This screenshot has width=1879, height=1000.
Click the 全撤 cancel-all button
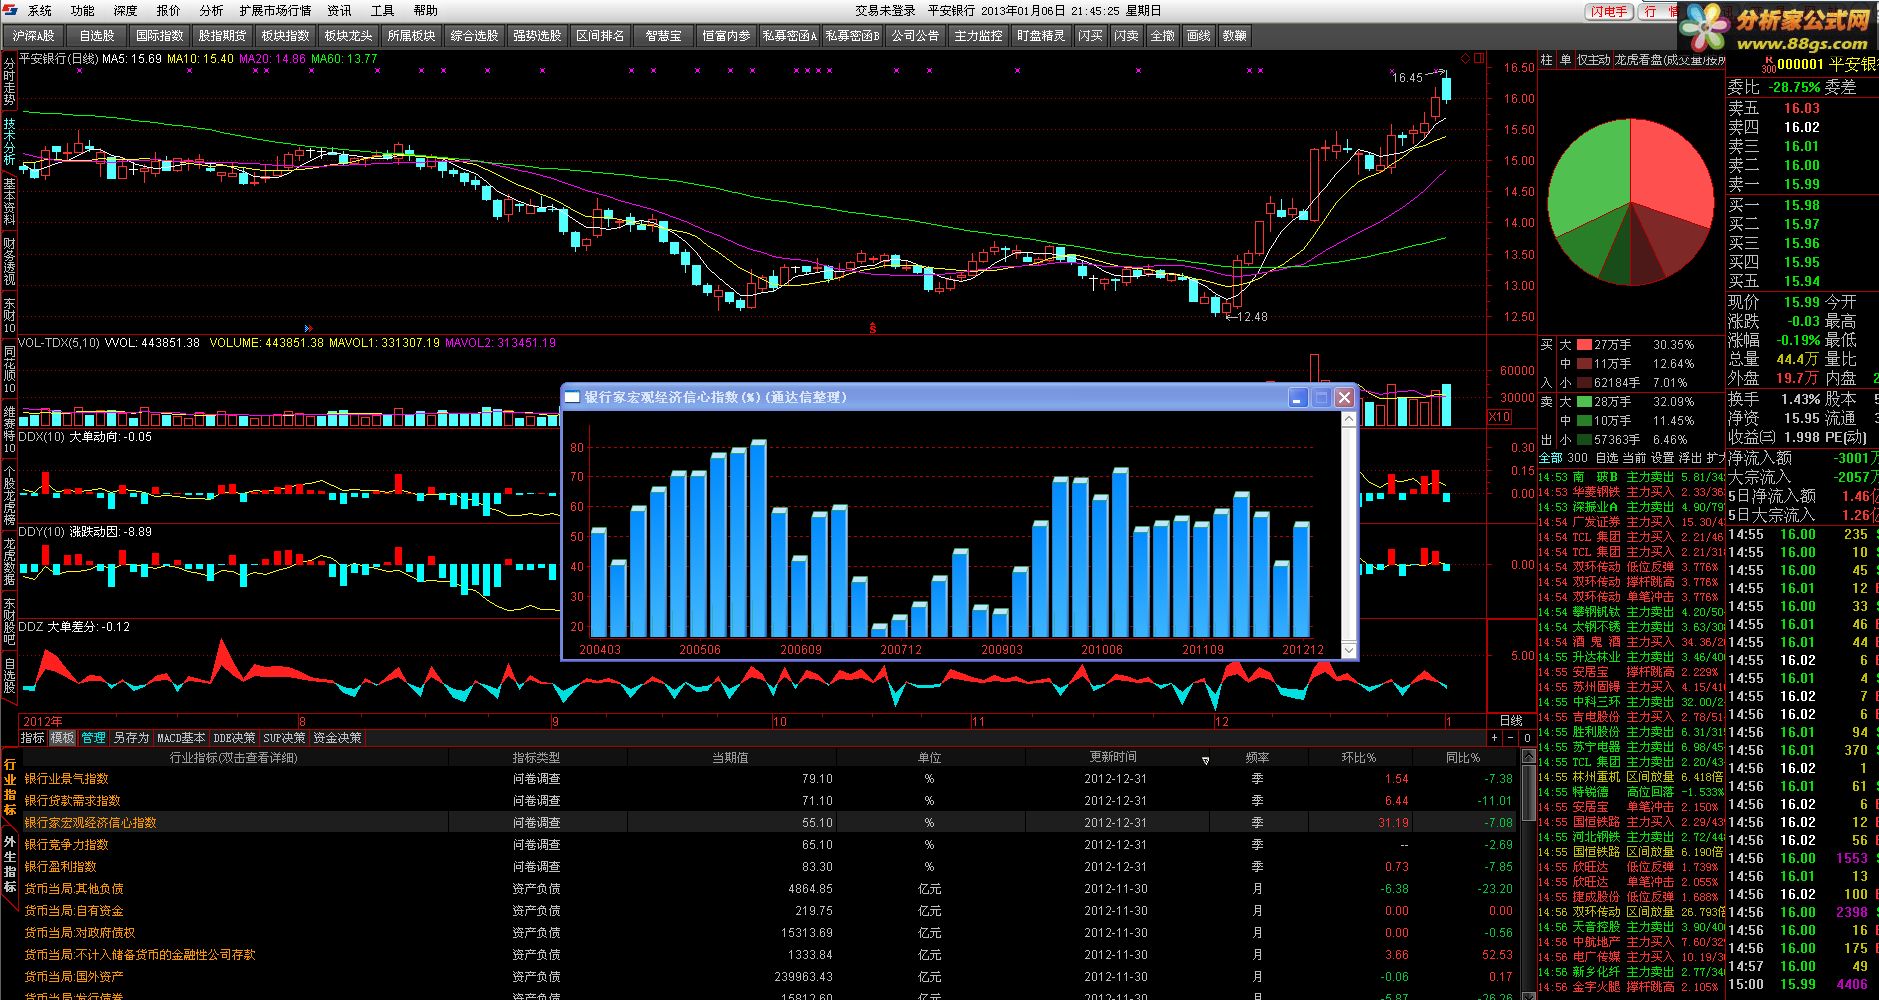click(1162, 36)
